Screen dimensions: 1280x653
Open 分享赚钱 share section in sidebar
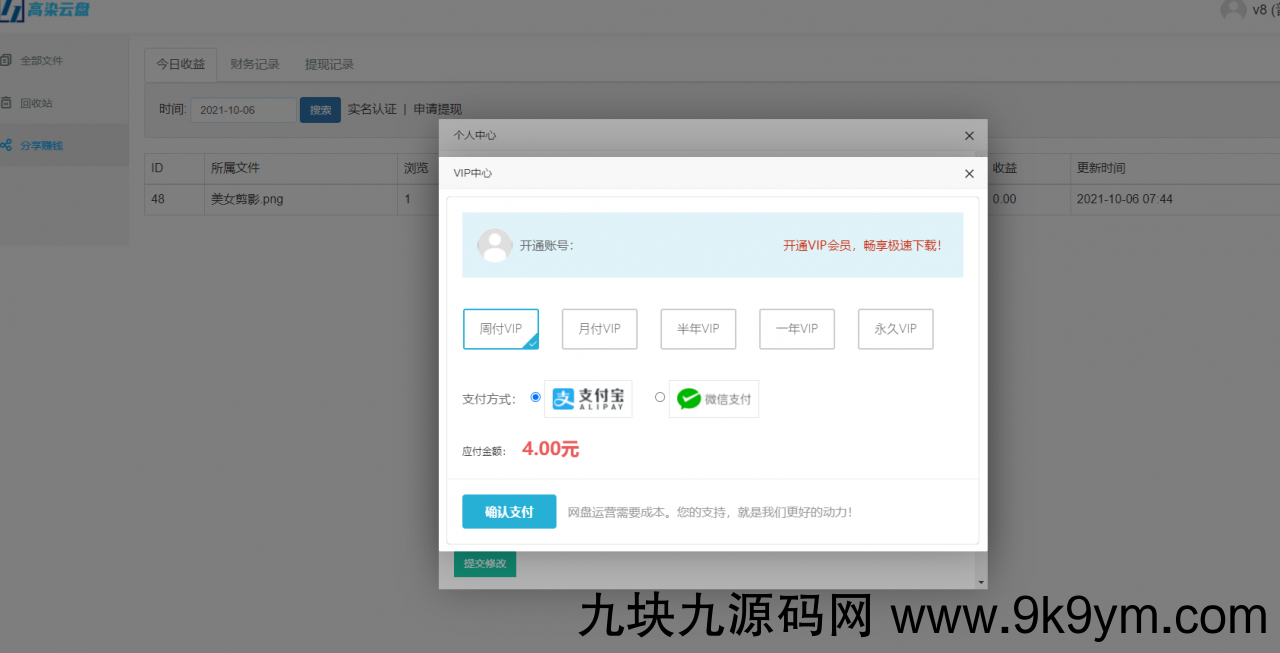click(x=41, y=145)
